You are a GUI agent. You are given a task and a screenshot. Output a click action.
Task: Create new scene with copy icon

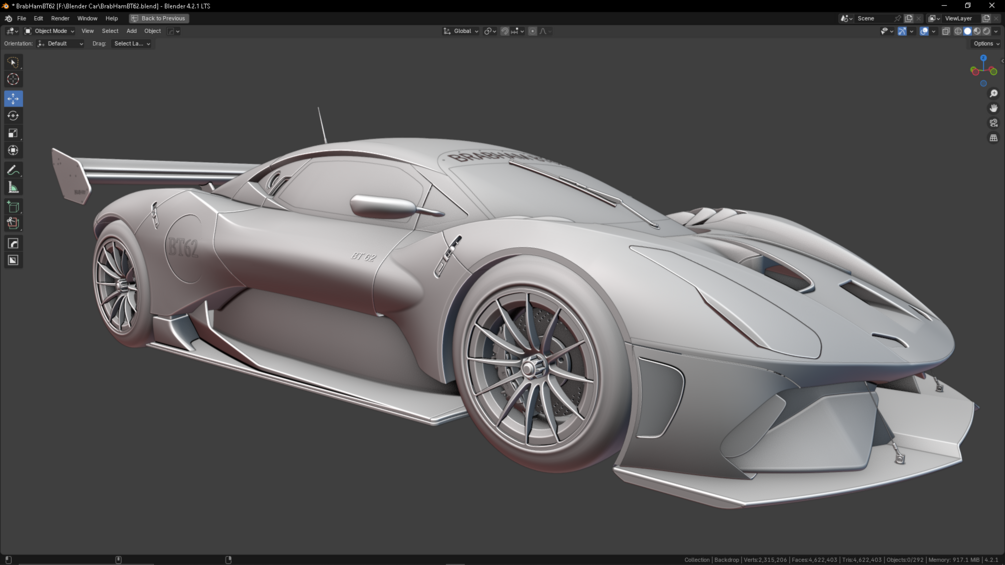point(909,19)
